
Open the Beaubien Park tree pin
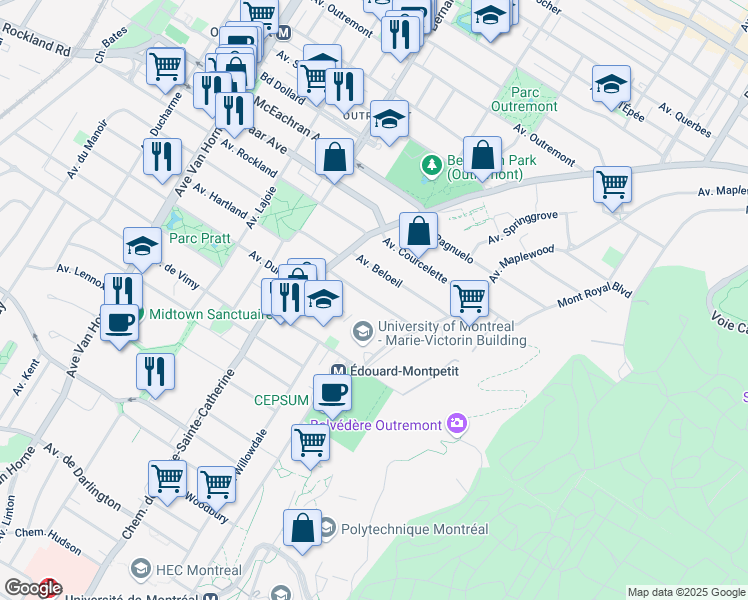pos(432,166)
